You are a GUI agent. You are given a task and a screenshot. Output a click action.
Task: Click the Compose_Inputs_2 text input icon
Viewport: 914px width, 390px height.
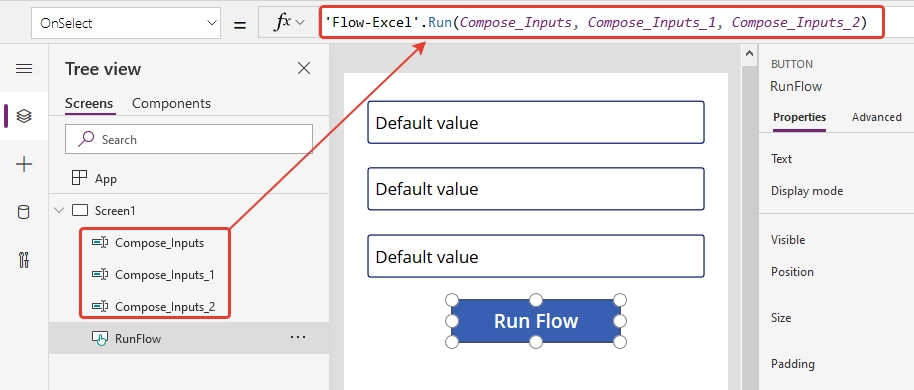[100, 306]
